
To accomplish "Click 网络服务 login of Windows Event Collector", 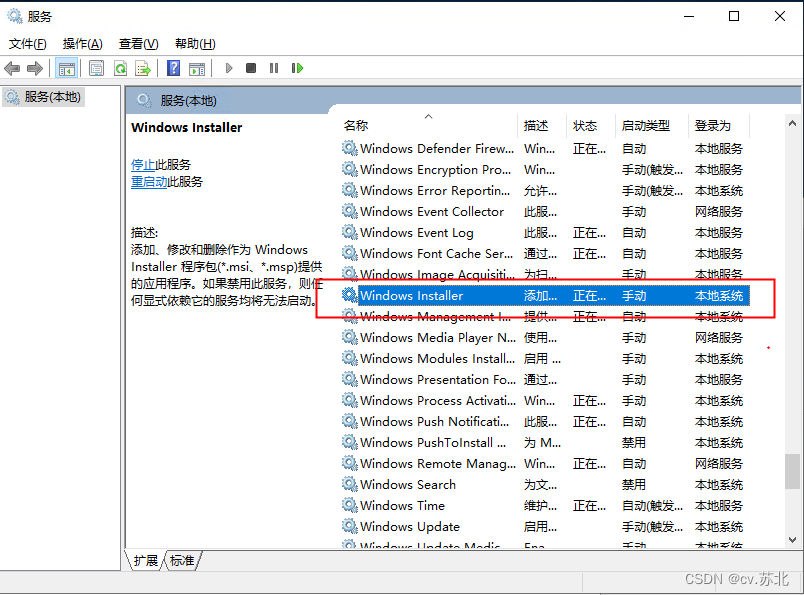I will (719, 211).
